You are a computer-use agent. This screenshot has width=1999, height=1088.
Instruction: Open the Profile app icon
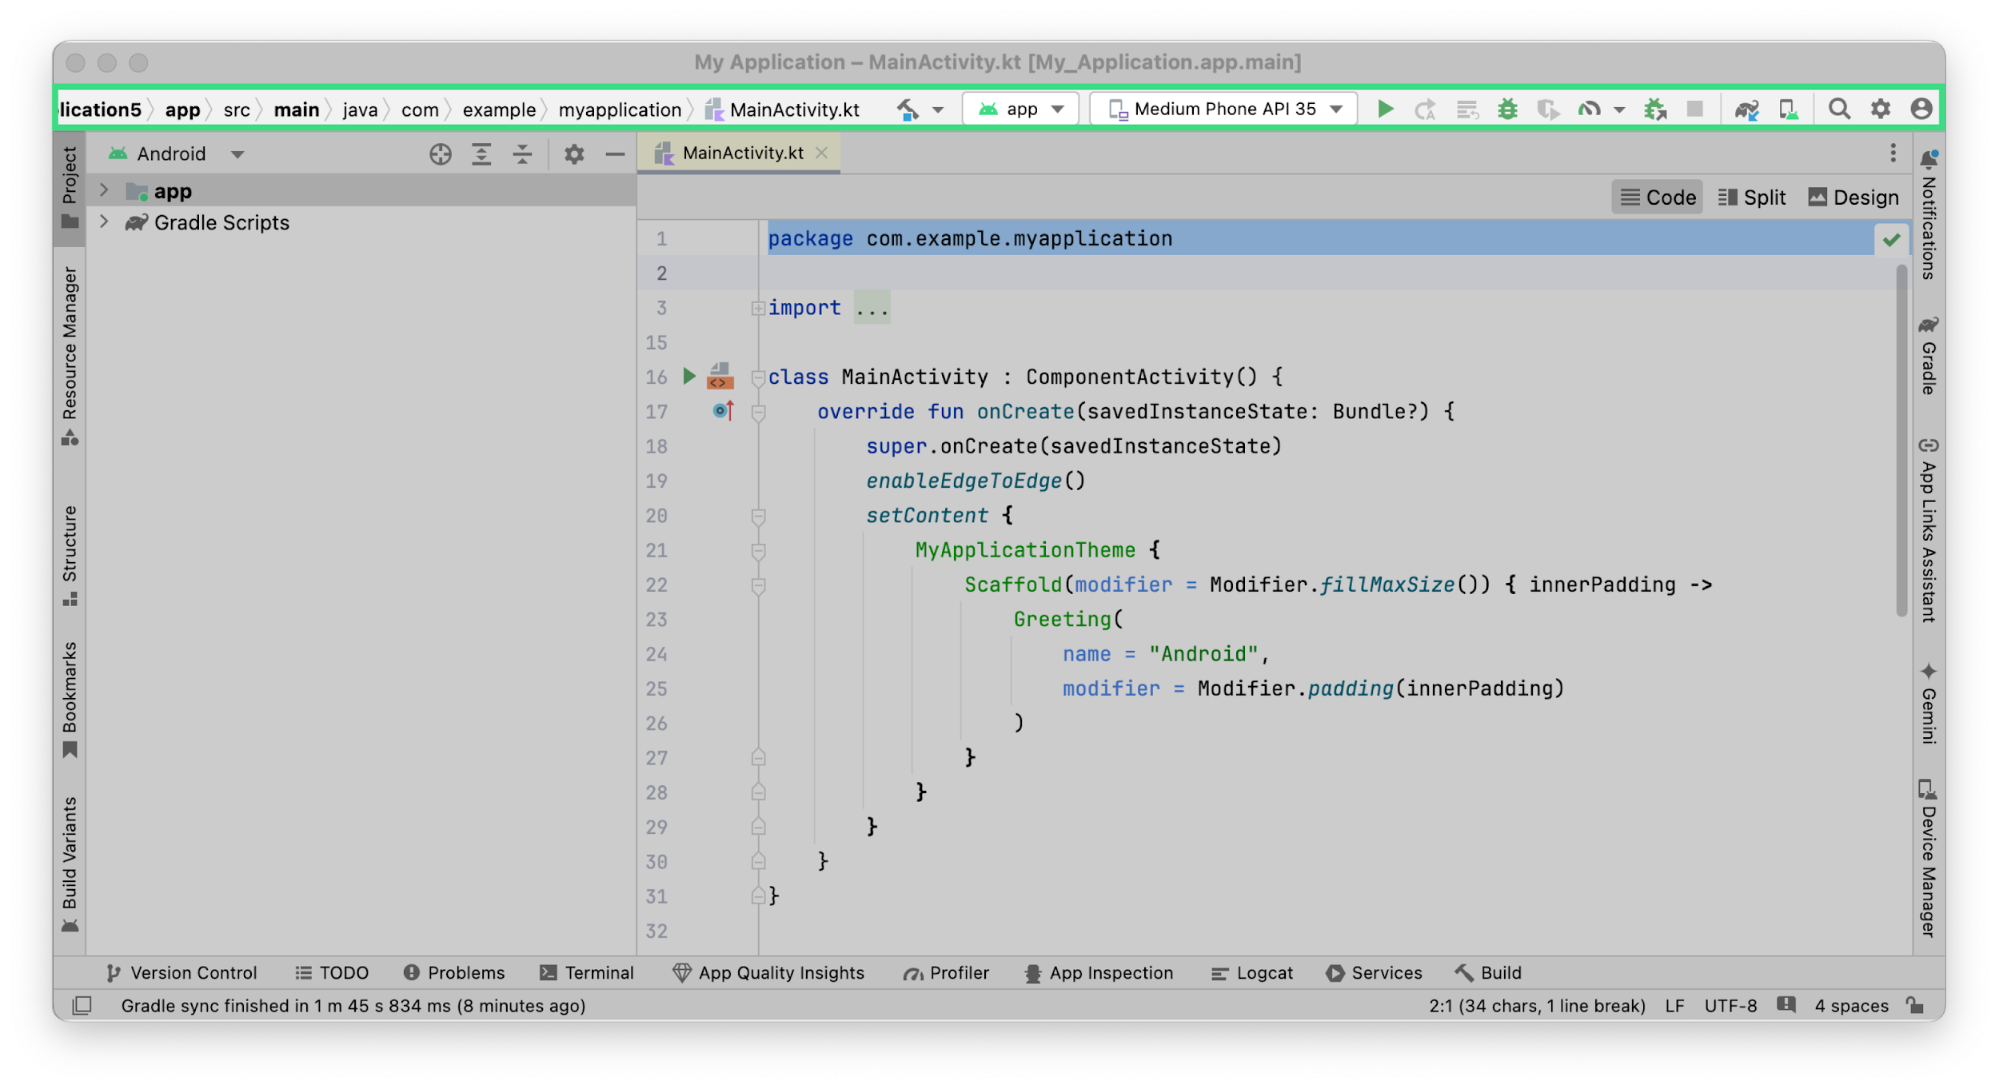pos(1589,109)
